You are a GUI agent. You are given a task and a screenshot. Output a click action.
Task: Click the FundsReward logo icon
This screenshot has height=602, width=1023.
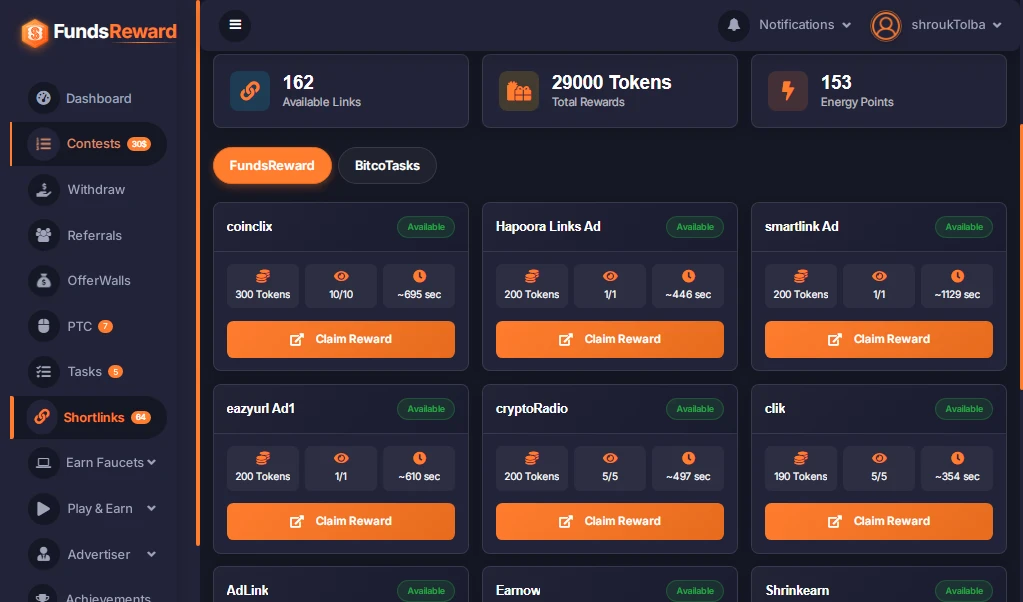click(35, 33)
